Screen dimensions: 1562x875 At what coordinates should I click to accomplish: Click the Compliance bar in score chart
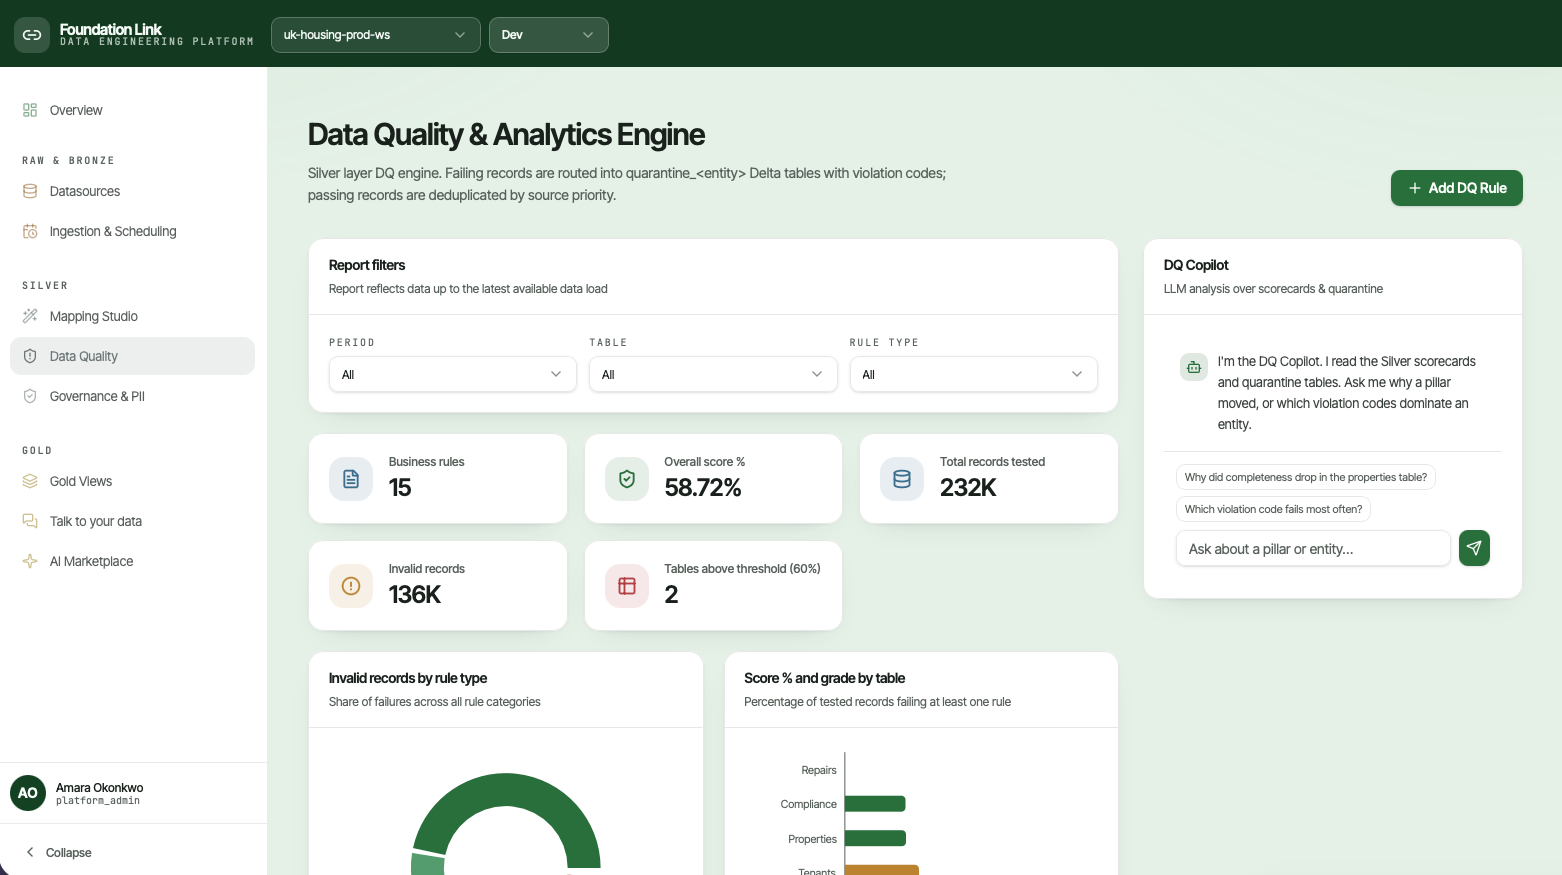click(875, 804)
